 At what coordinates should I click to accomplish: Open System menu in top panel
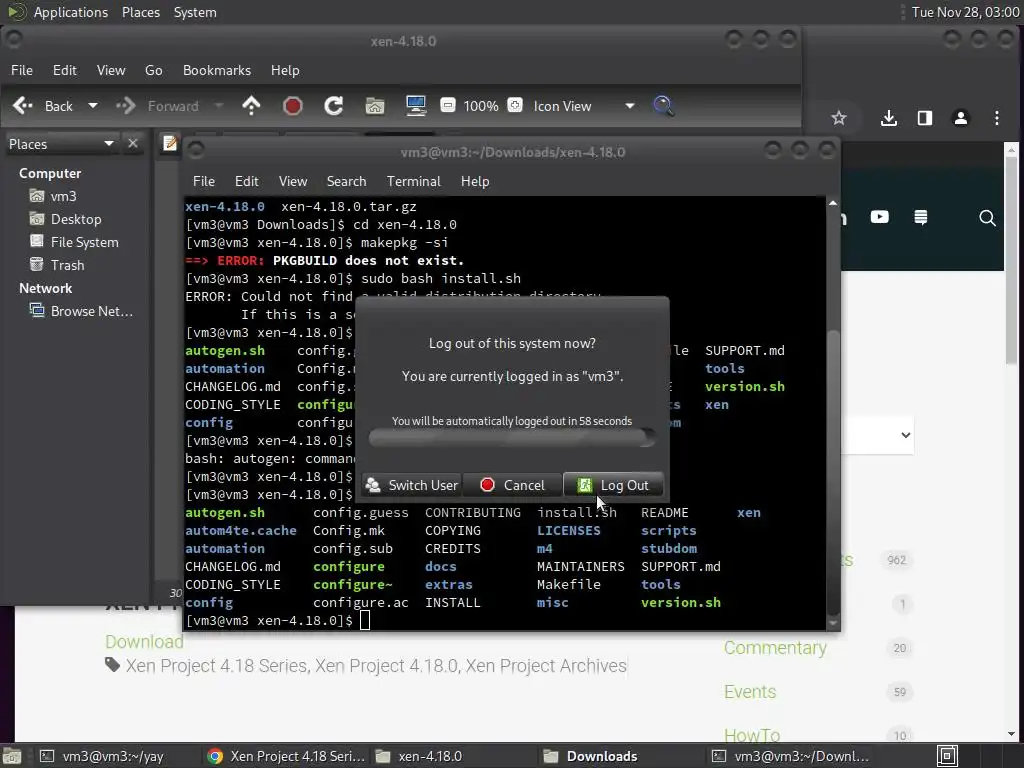[195, 12]
